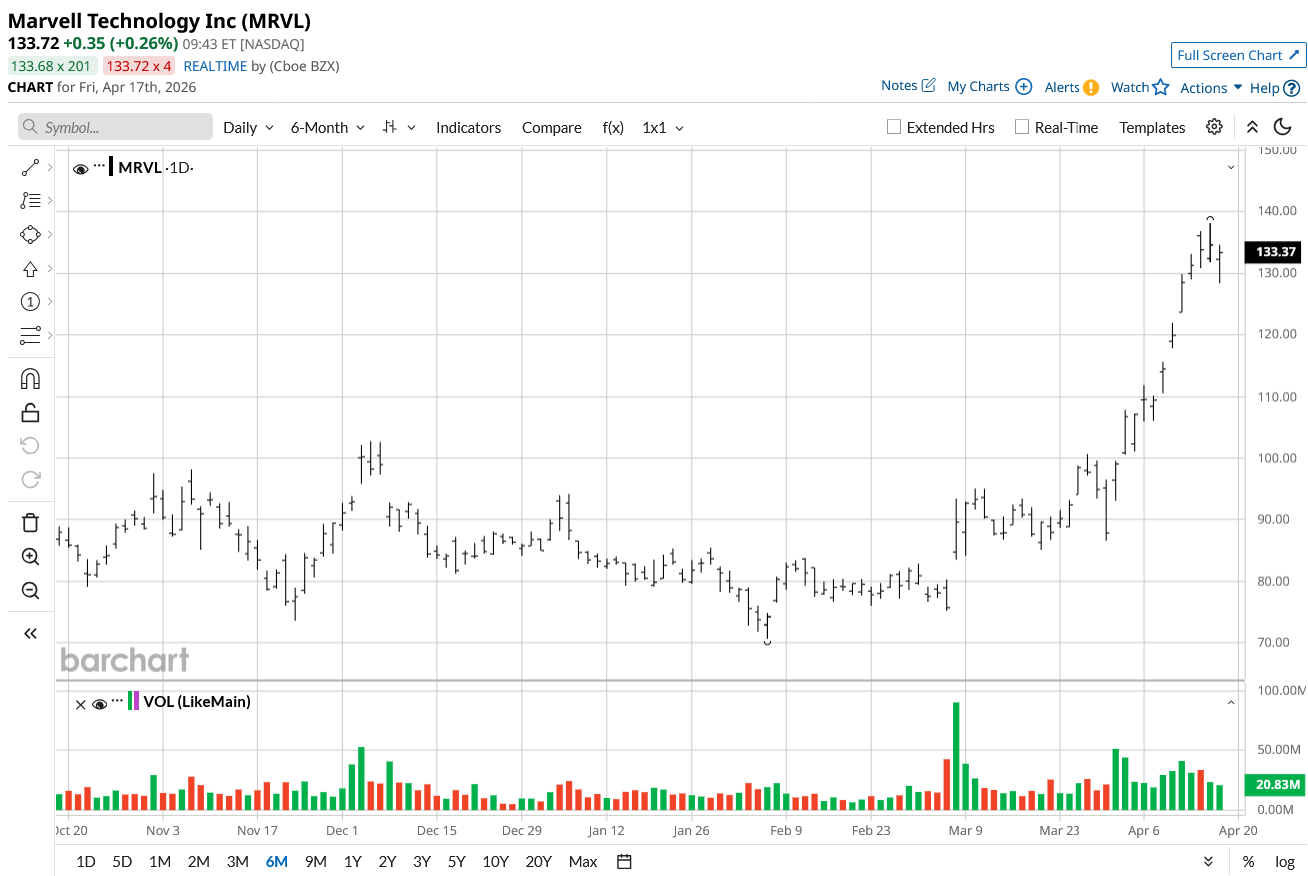
Task: Collapse the left drawing toolbar
Action: (x=30, y=633)
